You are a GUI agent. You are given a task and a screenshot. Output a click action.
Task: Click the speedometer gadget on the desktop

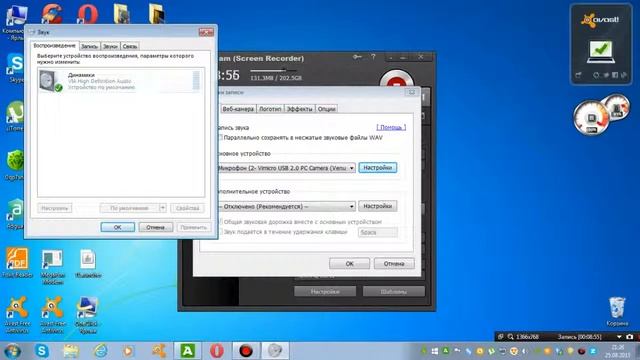click(x=591, y=118)
